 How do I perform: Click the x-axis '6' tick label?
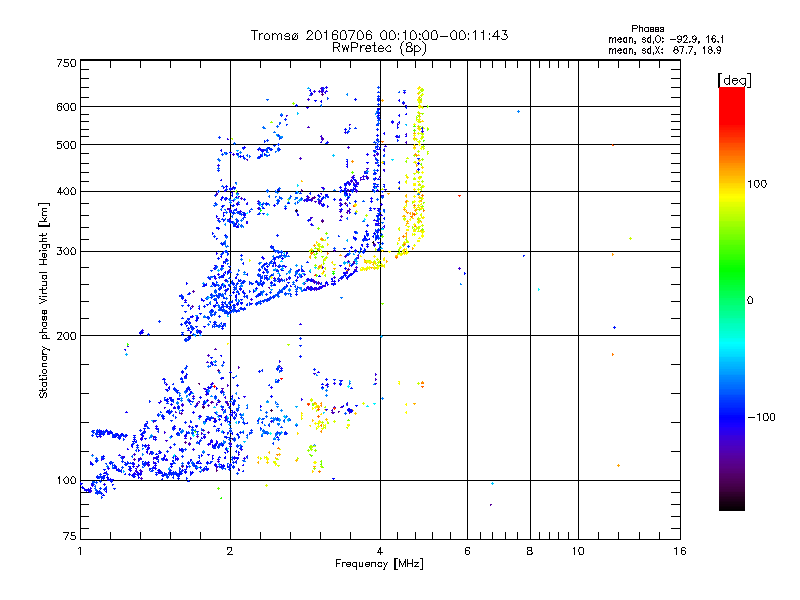click(x=467, y=551)
